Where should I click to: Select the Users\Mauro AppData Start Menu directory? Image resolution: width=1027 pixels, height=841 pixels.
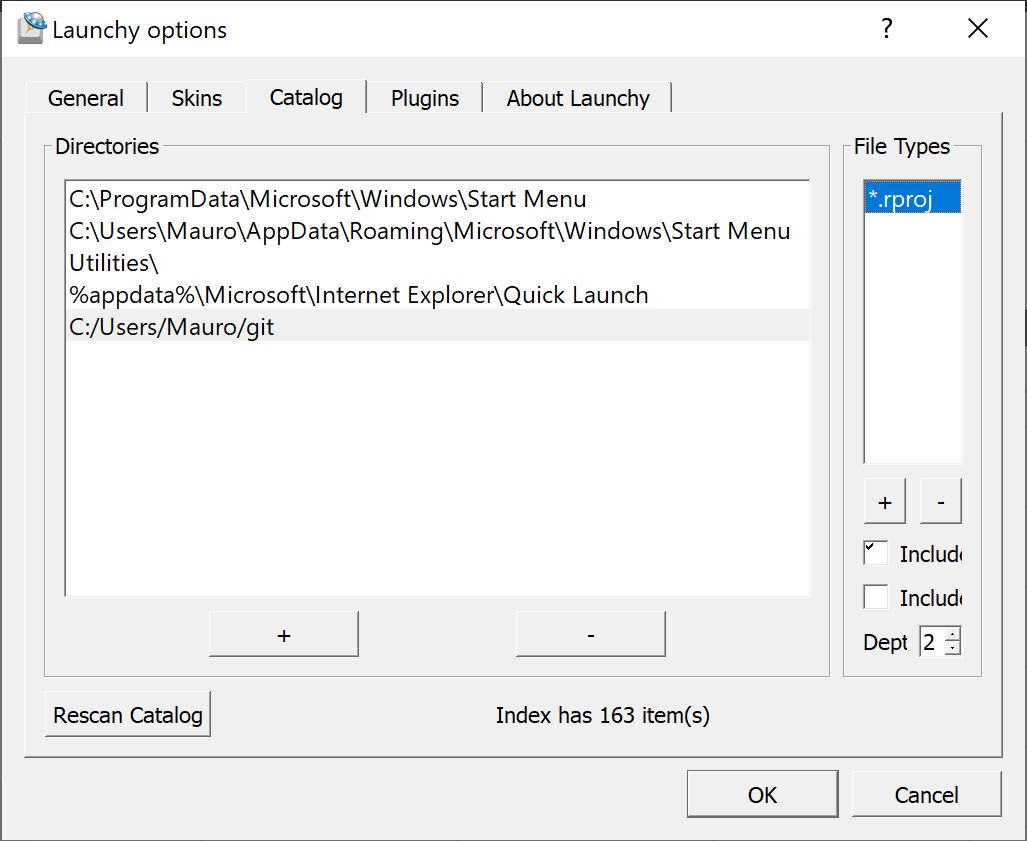(x=438, y=231)
